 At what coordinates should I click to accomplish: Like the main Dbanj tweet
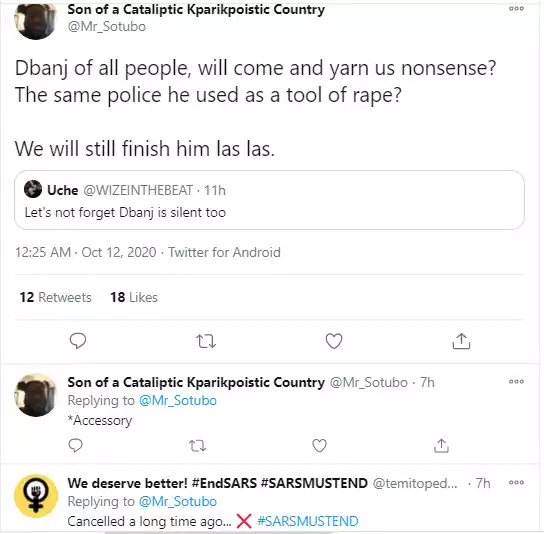(334, 341)
